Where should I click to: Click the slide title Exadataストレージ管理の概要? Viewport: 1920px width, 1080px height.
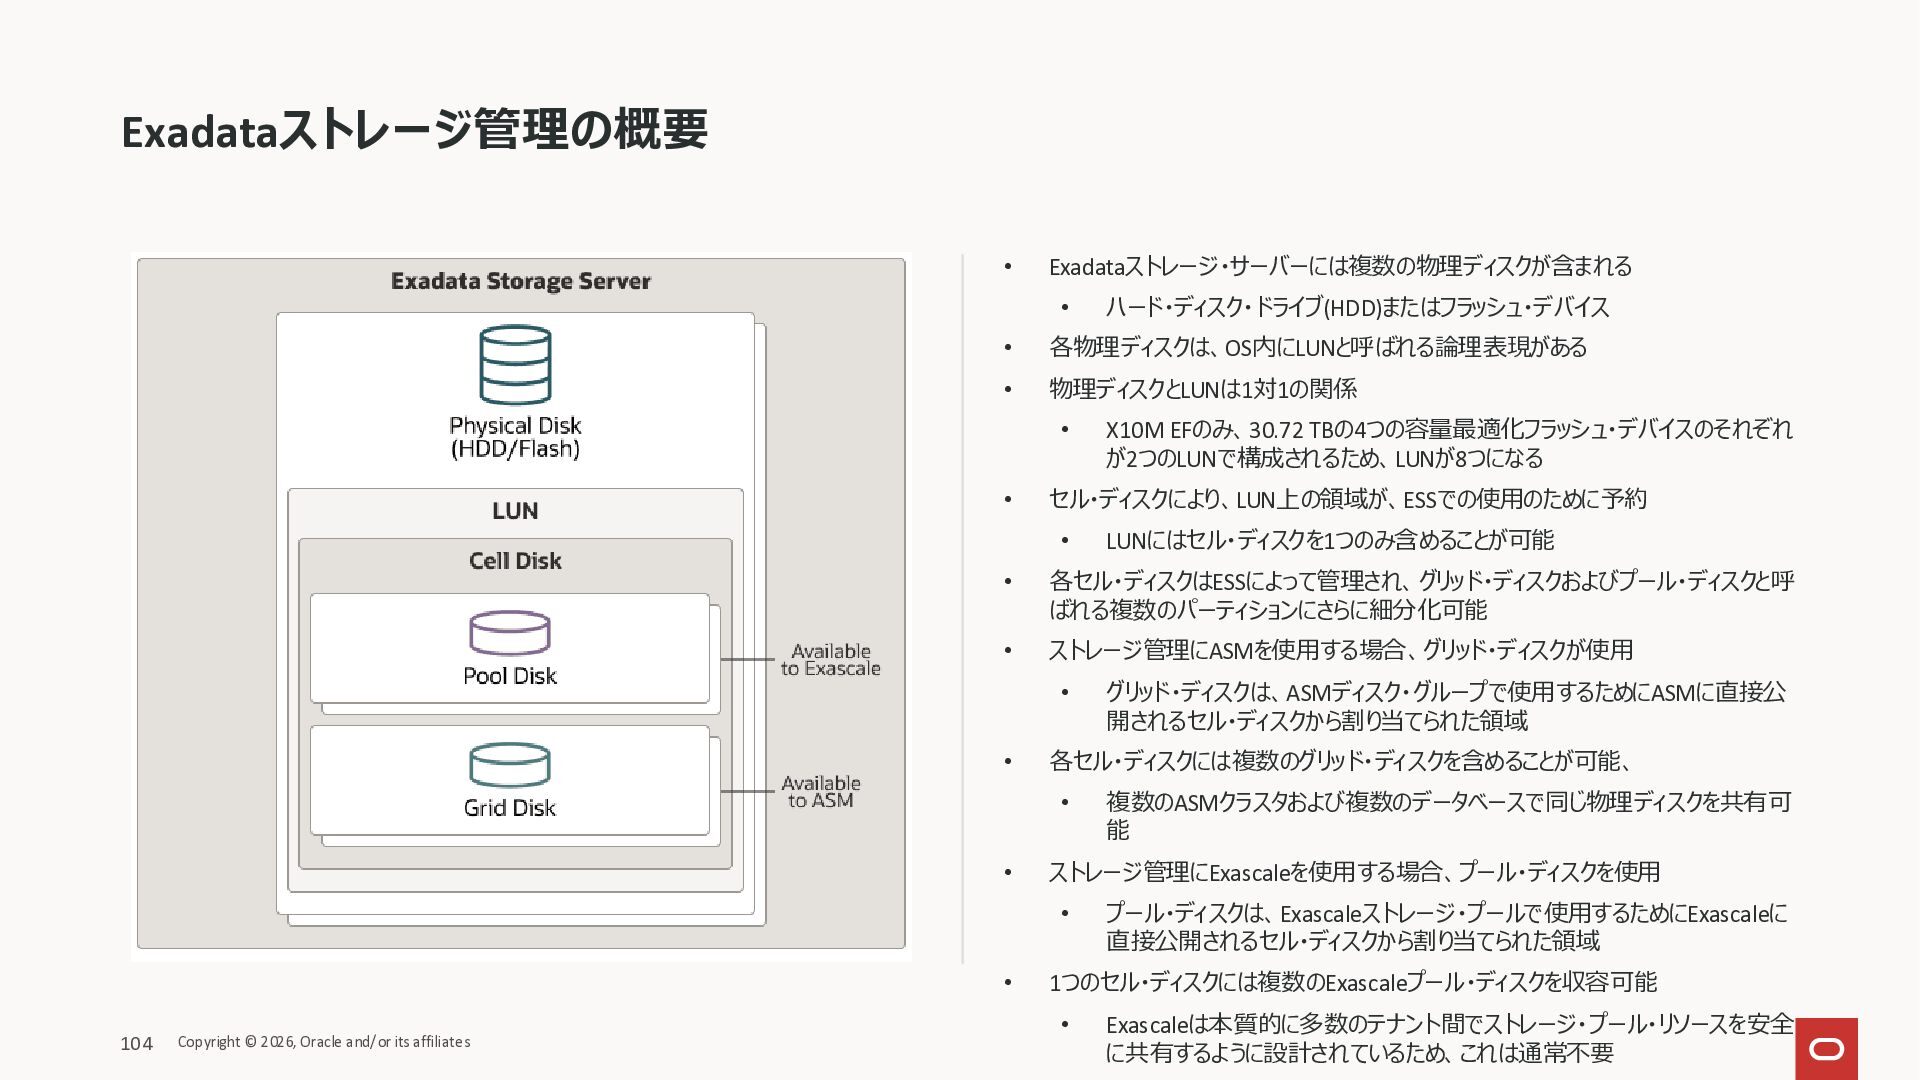point(414,130)
